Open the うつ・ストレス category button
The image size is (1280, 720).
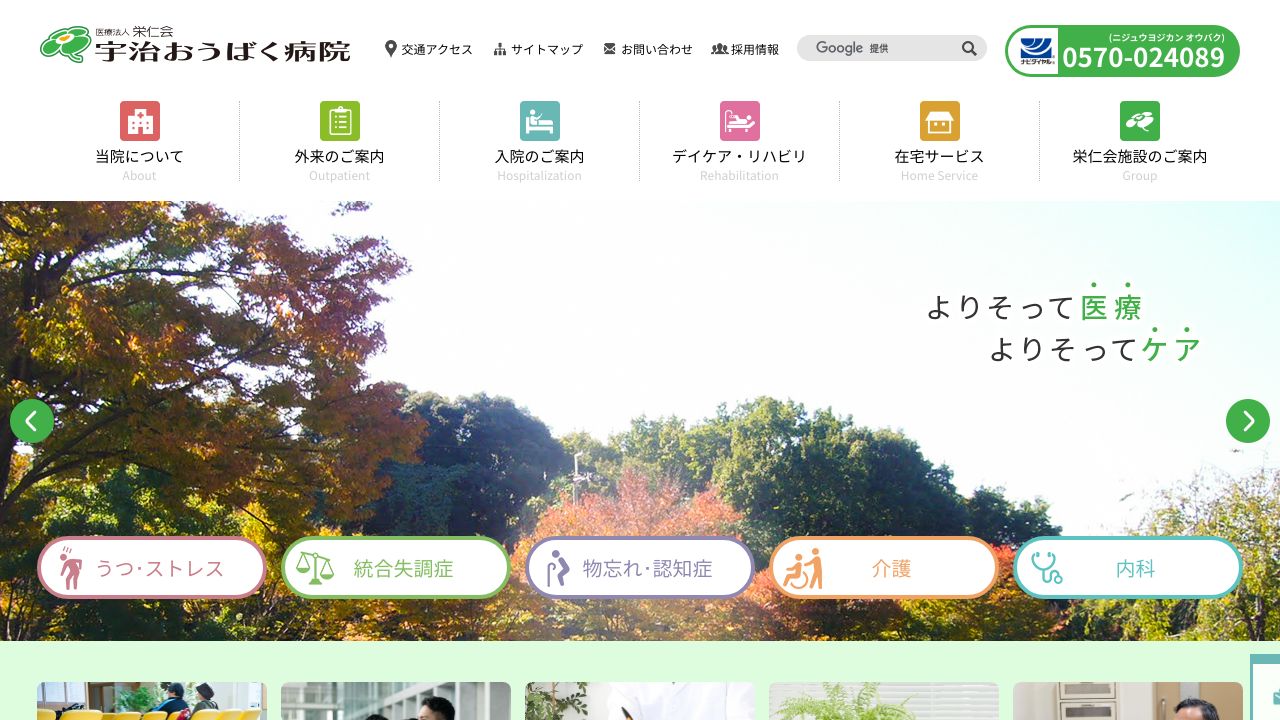point(151,567)
